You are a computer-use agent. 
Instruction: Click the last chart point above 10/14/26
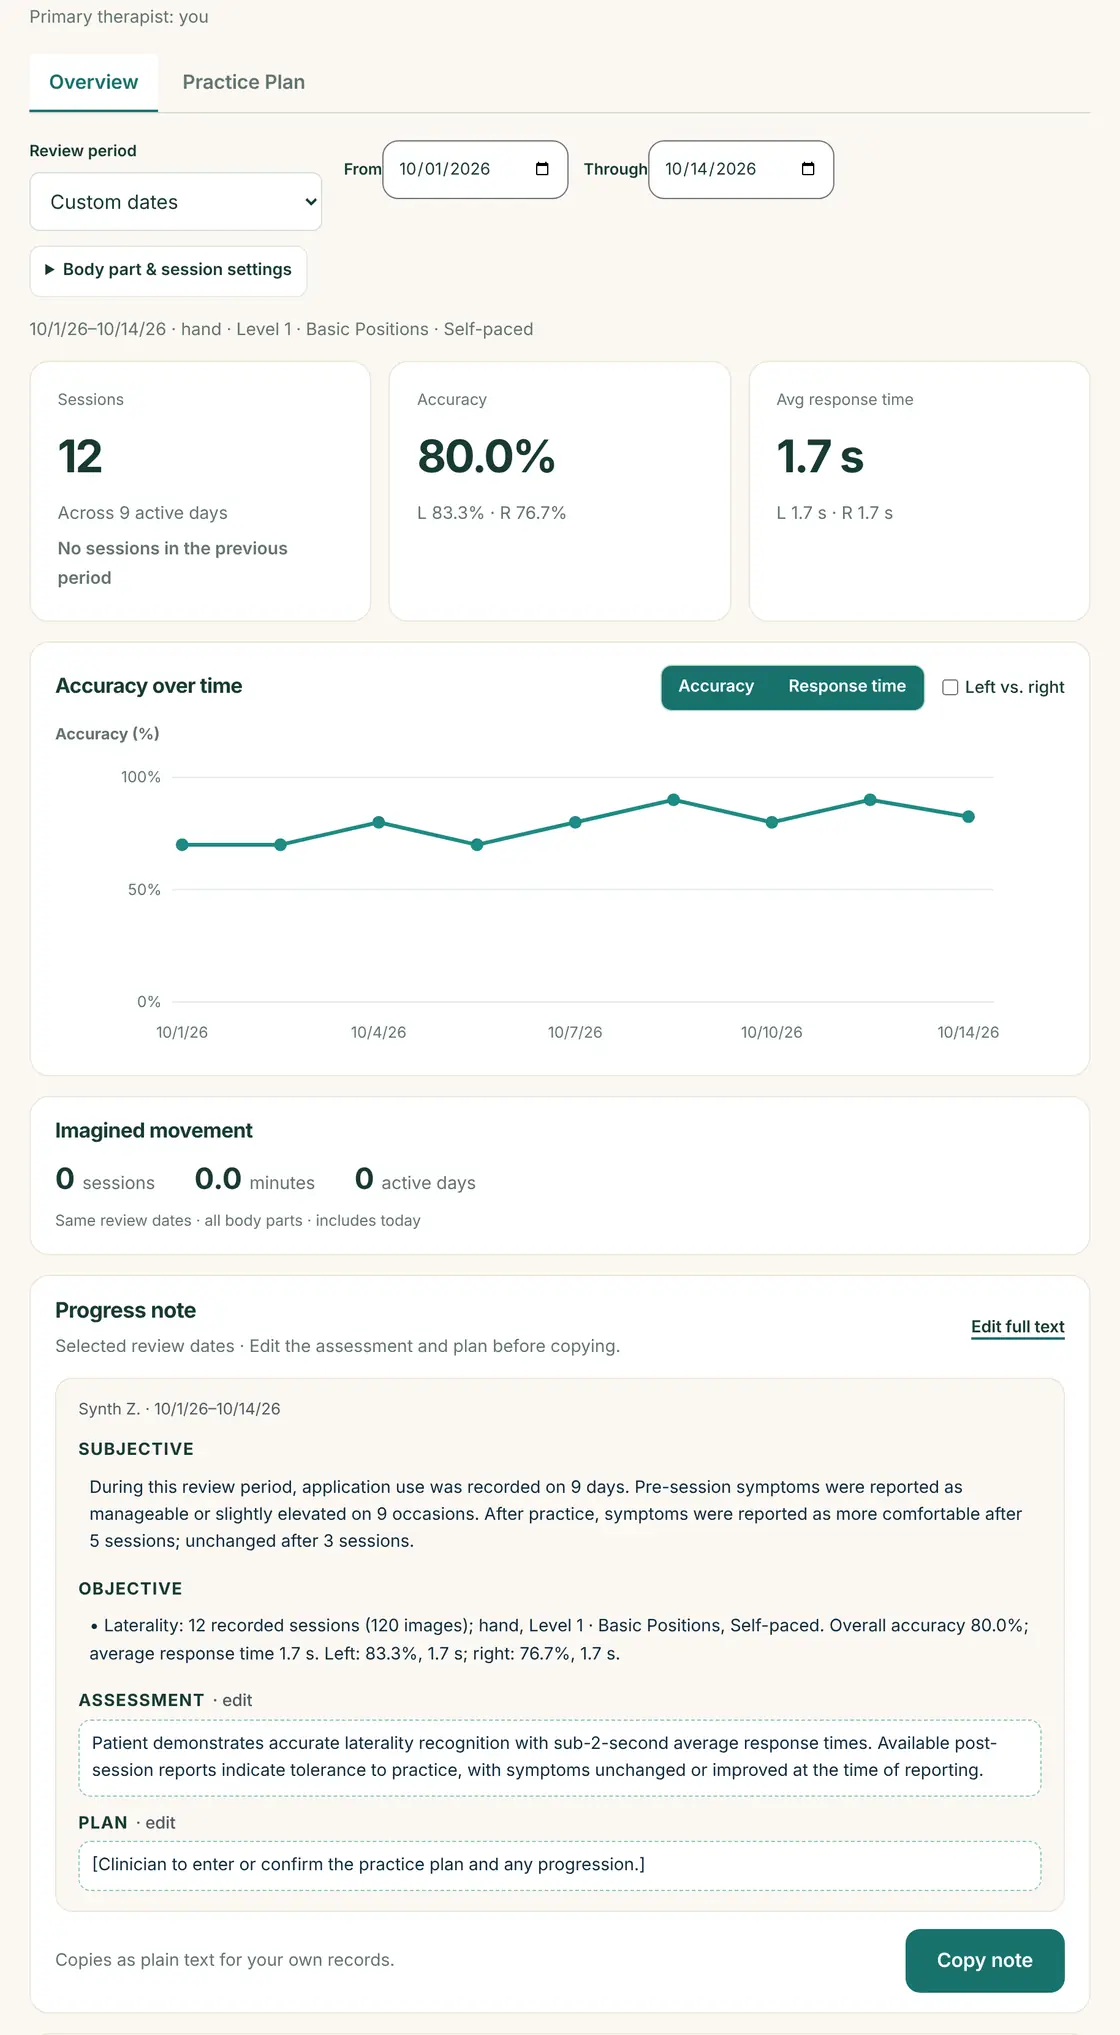(x=968, y=816)
